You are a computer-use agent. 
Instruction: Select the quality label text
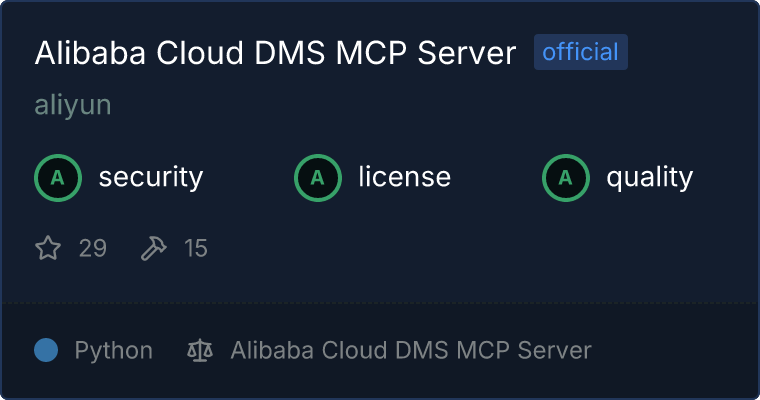tap(649, 178)
